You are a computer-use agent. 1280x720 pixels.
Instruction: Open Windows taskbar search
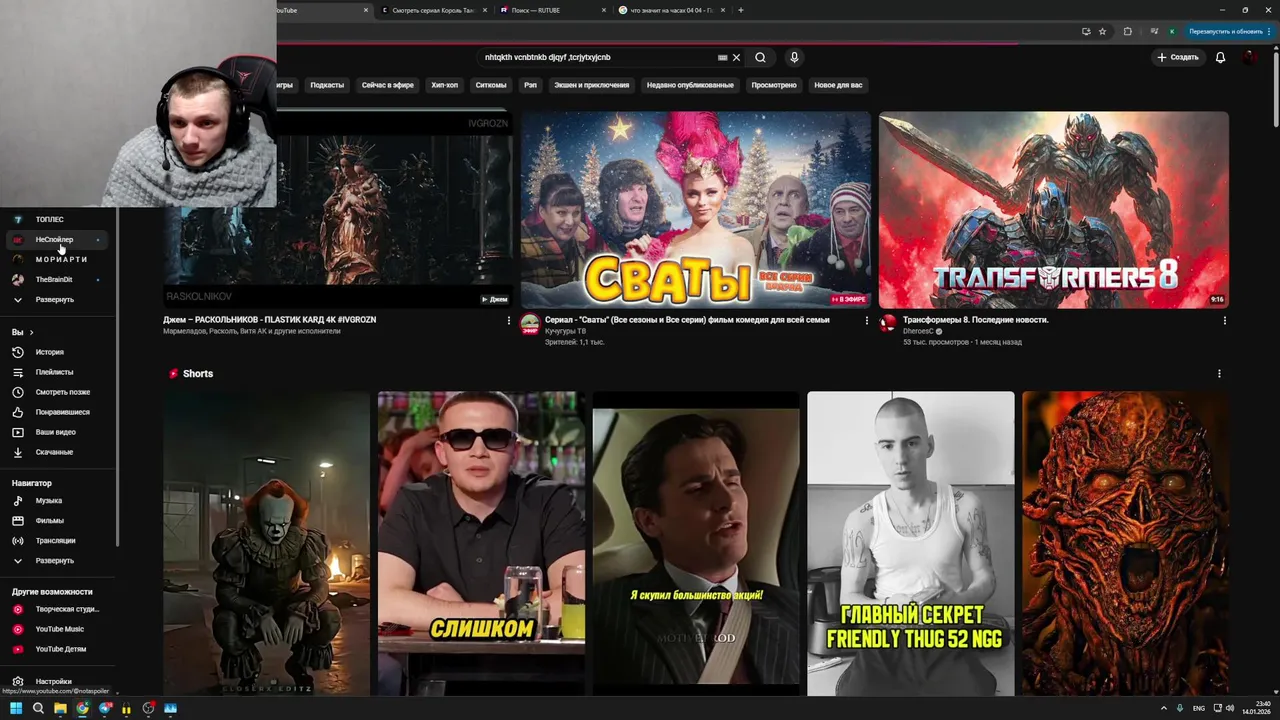point(38,708)
